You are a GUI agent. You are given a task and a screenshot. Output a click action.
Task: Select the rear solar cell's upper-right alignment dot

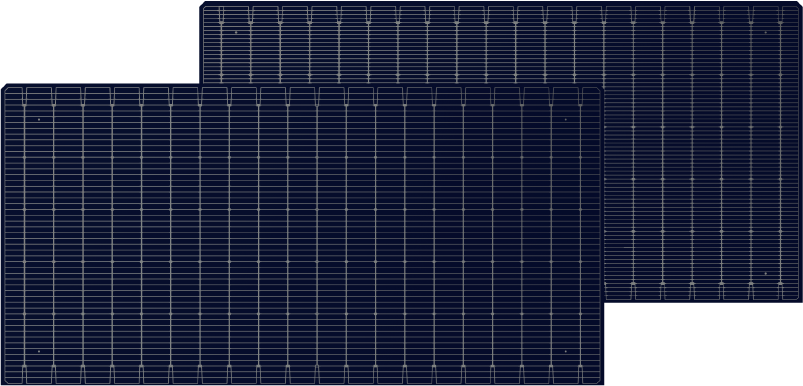[x=766, y=32]
